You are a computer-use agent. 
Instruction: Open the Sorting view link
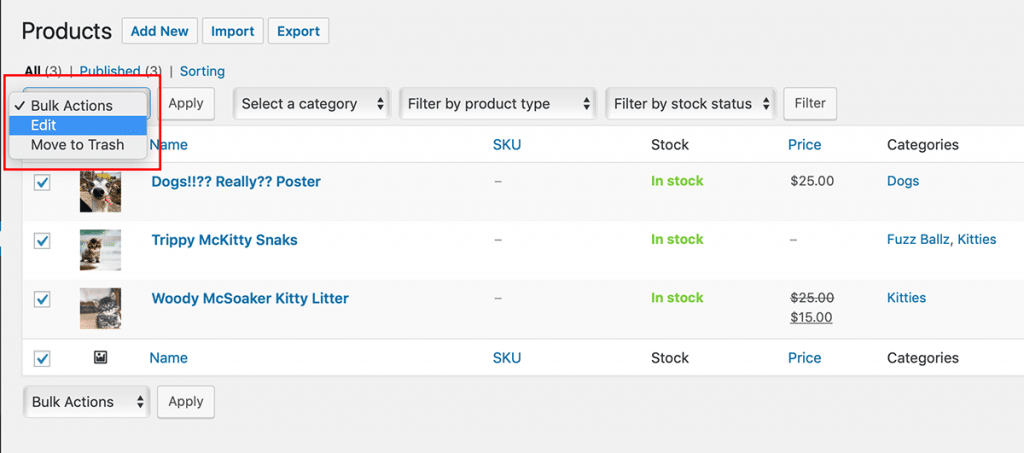coord(202,71)
